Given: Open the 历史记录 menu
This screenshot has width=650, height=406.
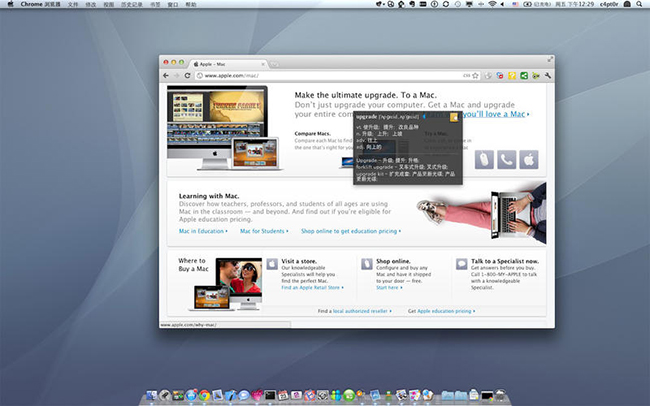Looking at the screenshot, I should click(x=132, y=5).
